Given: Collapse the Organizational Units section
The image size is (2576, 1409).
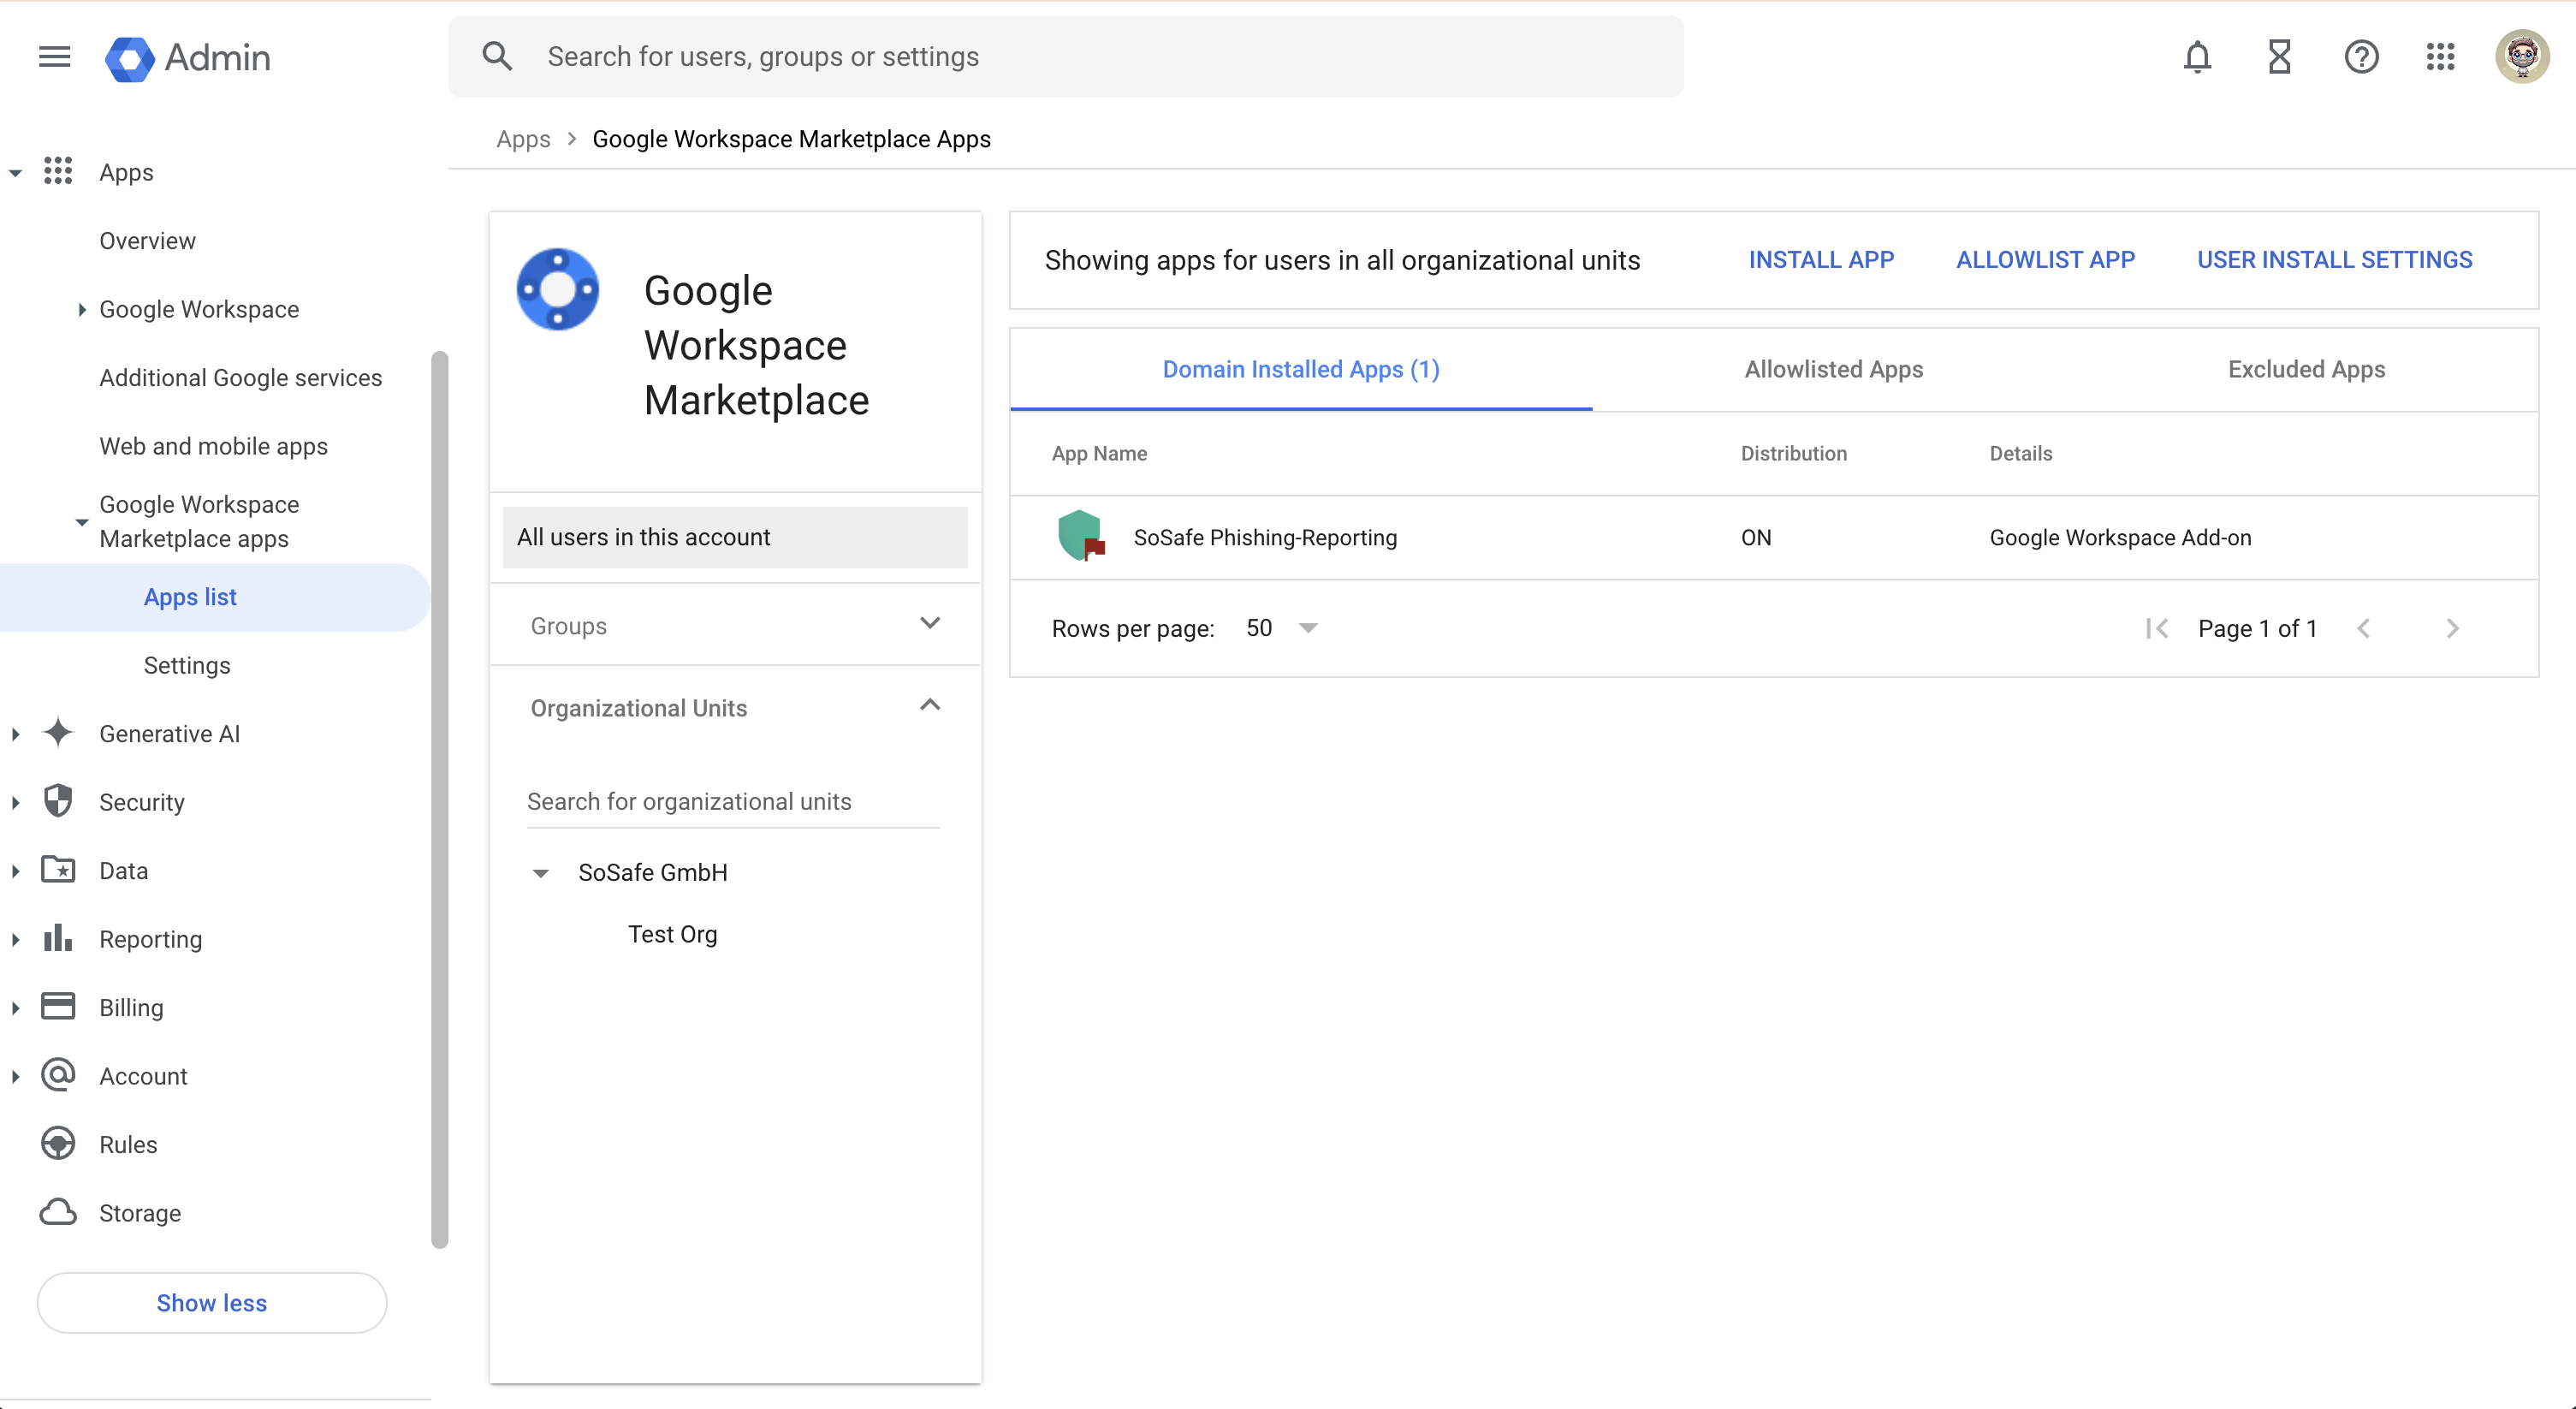Looking at the screenshot, I should 929,706.
